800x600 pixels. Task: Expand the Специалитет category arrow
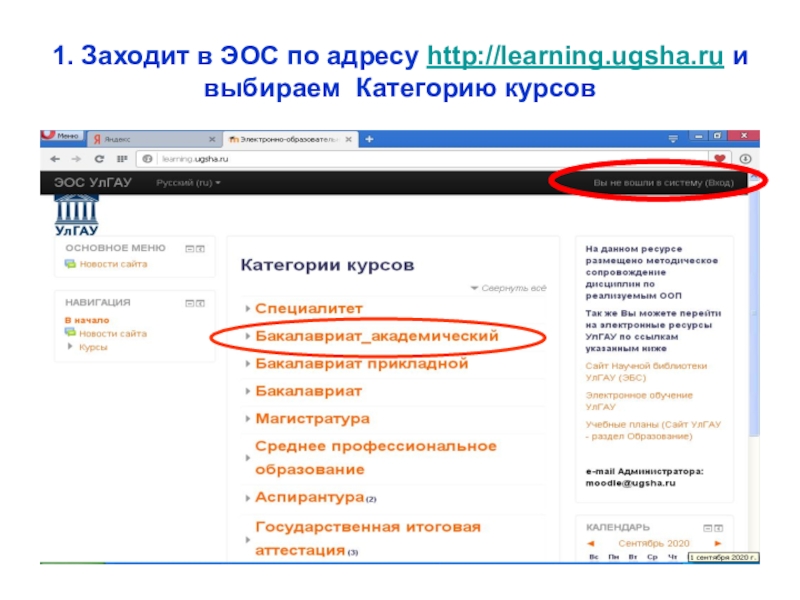(247, 308)
